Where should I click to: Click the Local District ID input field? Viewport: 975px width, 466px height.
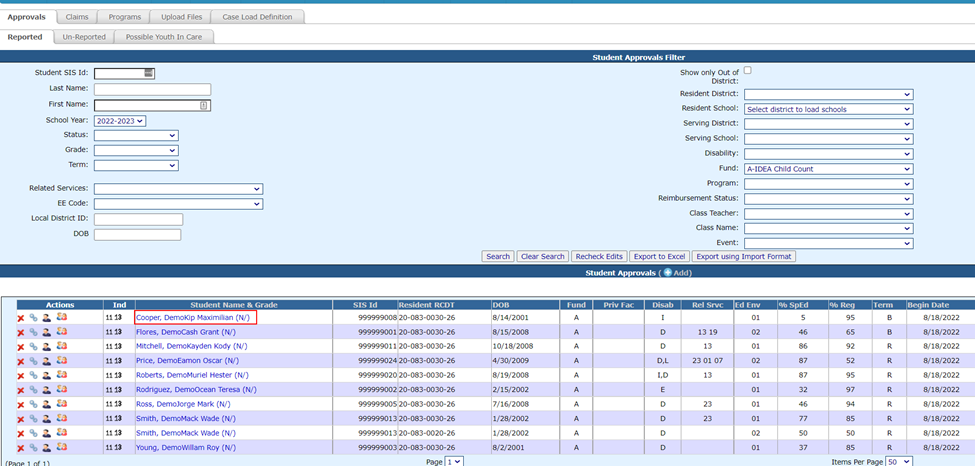coord(138,219)
